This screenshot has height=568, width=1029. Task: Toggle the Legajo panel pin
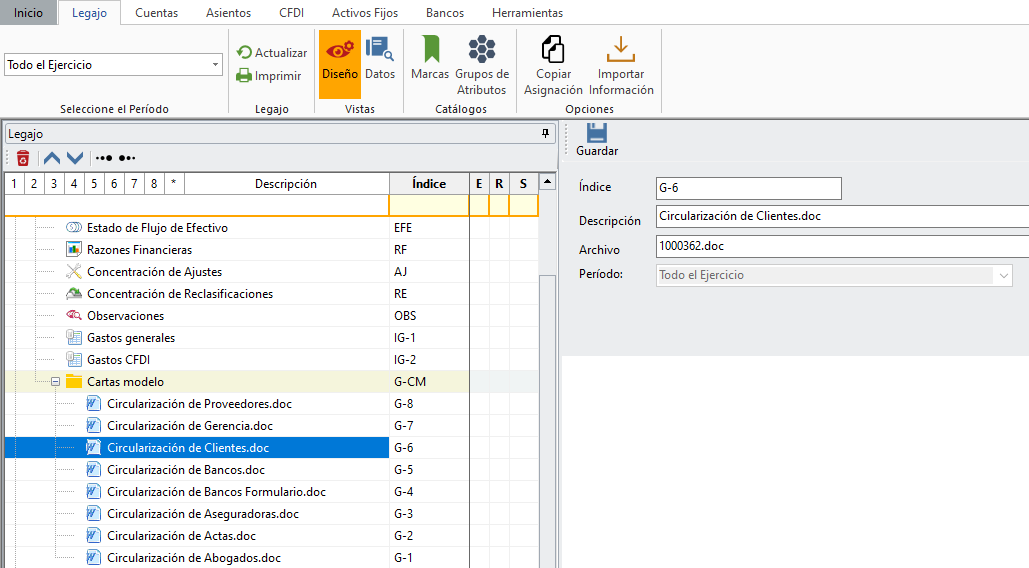coord(545,133)
